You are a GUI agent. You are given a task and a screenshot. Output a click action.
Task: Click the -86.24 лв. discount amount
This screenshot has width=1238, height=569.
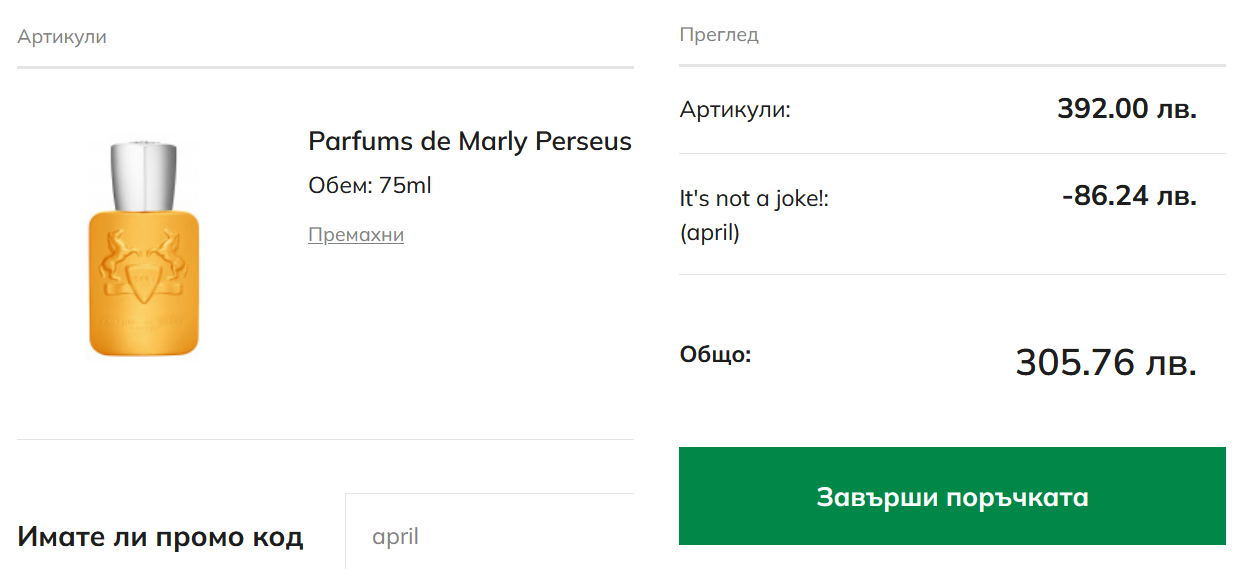pos(1129,196)
